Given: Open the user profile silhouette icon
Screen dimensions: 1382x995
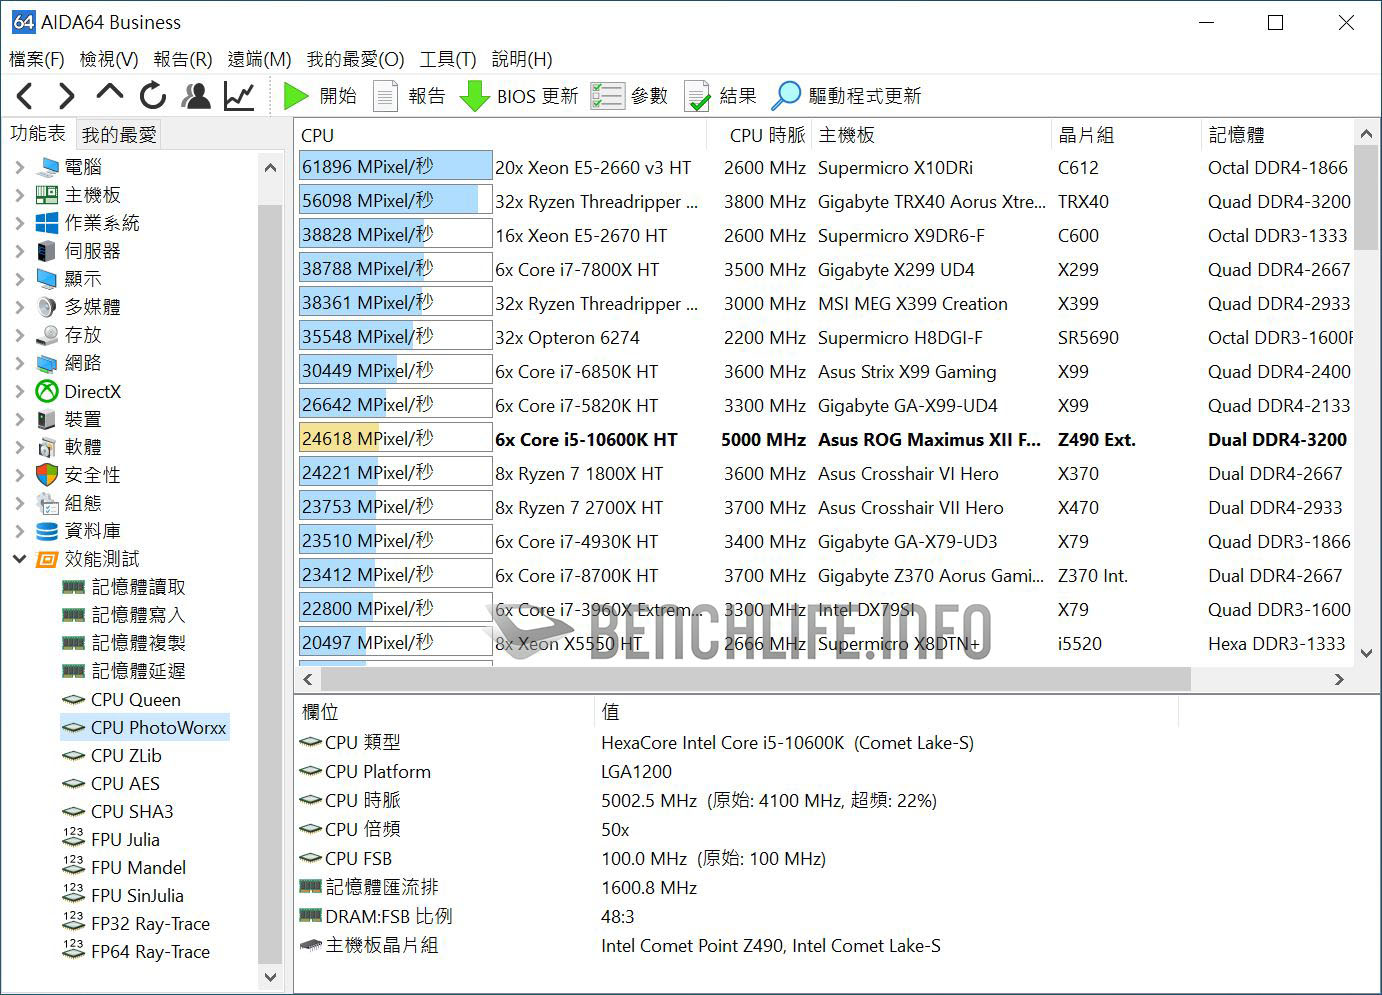Looking at the screenshot, I should (196, 96).
